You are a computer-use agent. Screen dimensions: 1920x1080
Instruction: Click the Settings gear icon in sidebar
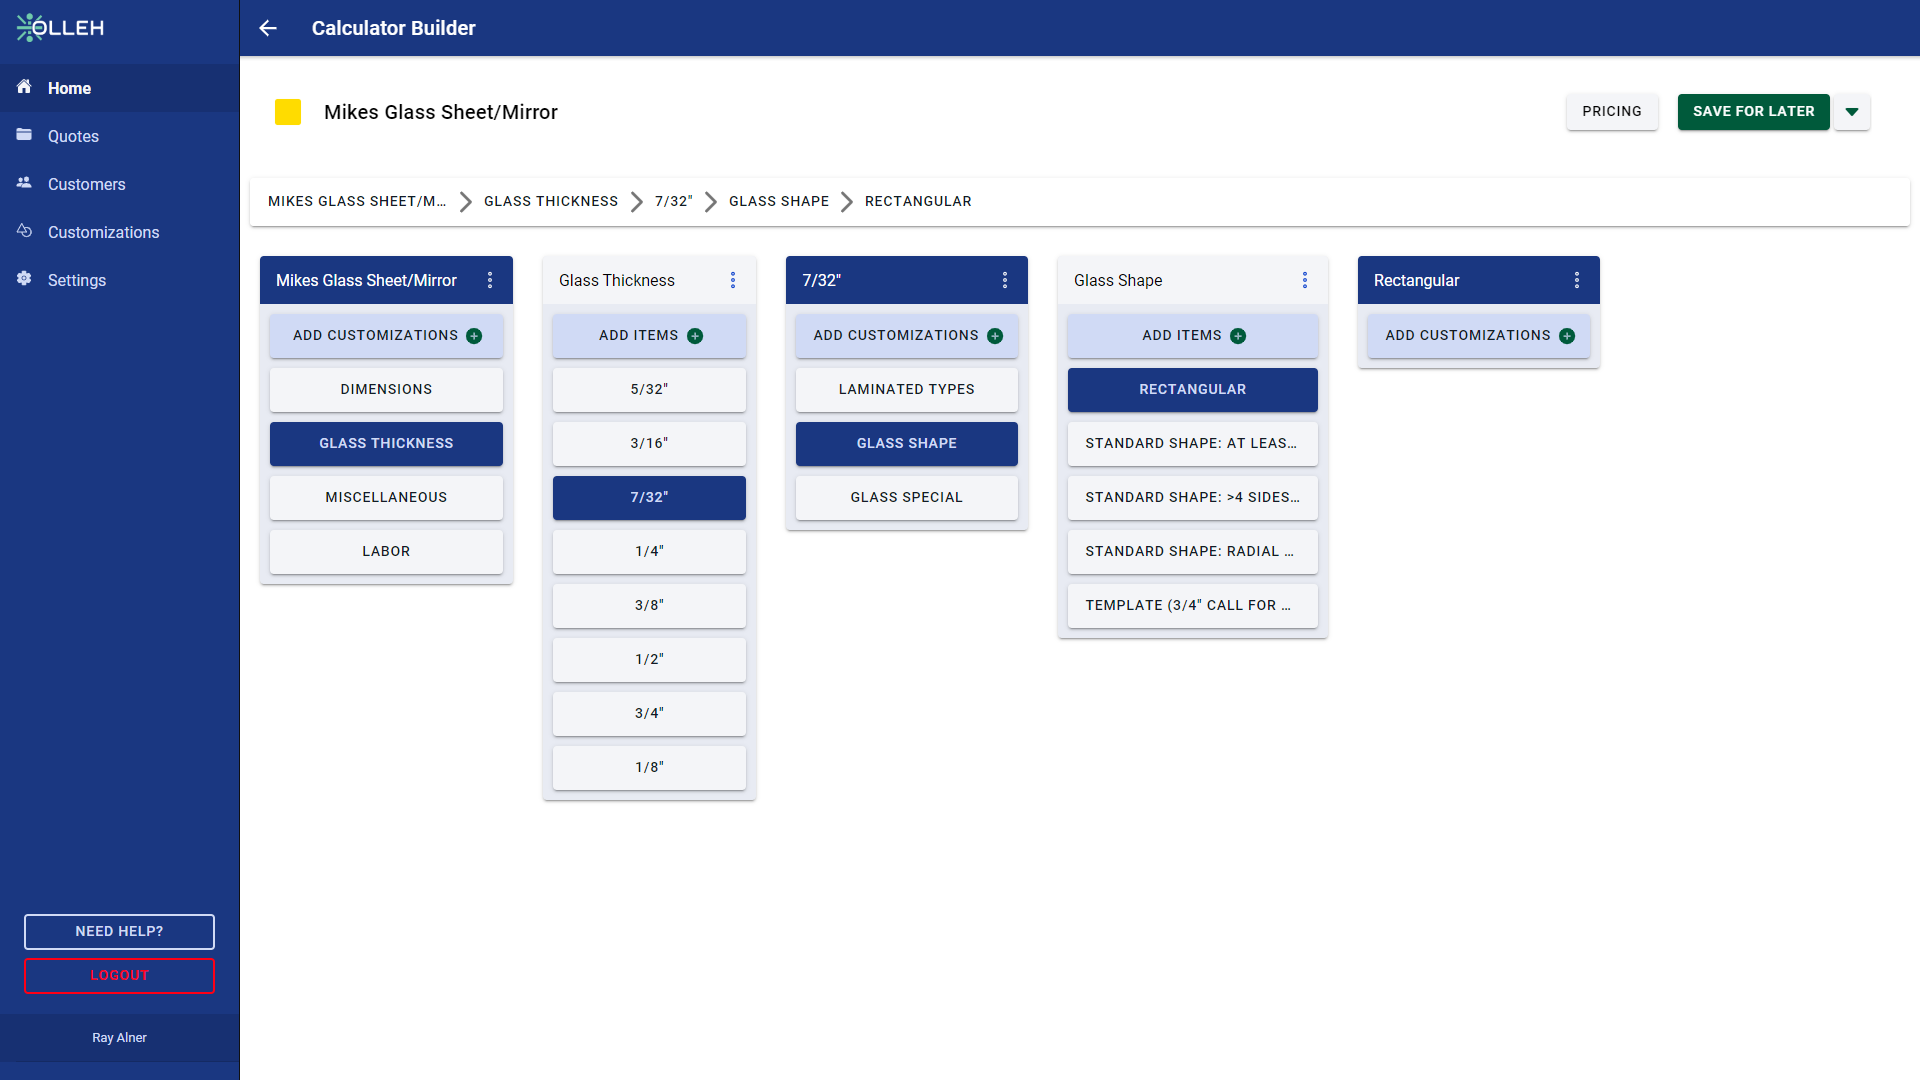[x=24, y=279]
